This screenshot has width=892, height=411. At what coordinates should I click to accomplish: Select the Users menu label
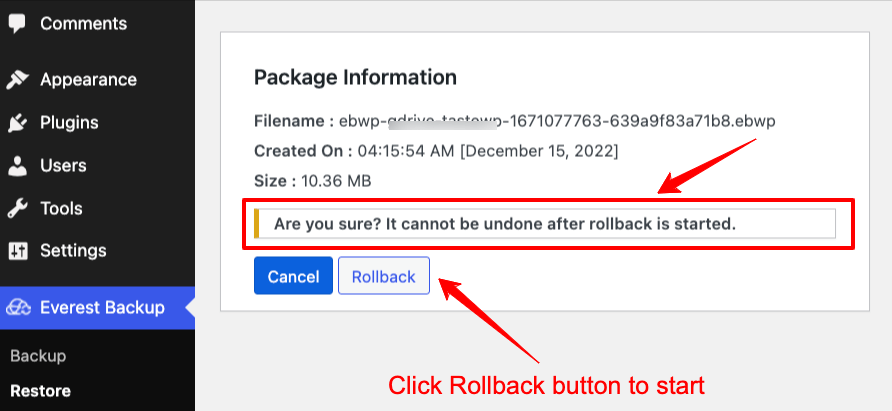click(x=63, y=166)
